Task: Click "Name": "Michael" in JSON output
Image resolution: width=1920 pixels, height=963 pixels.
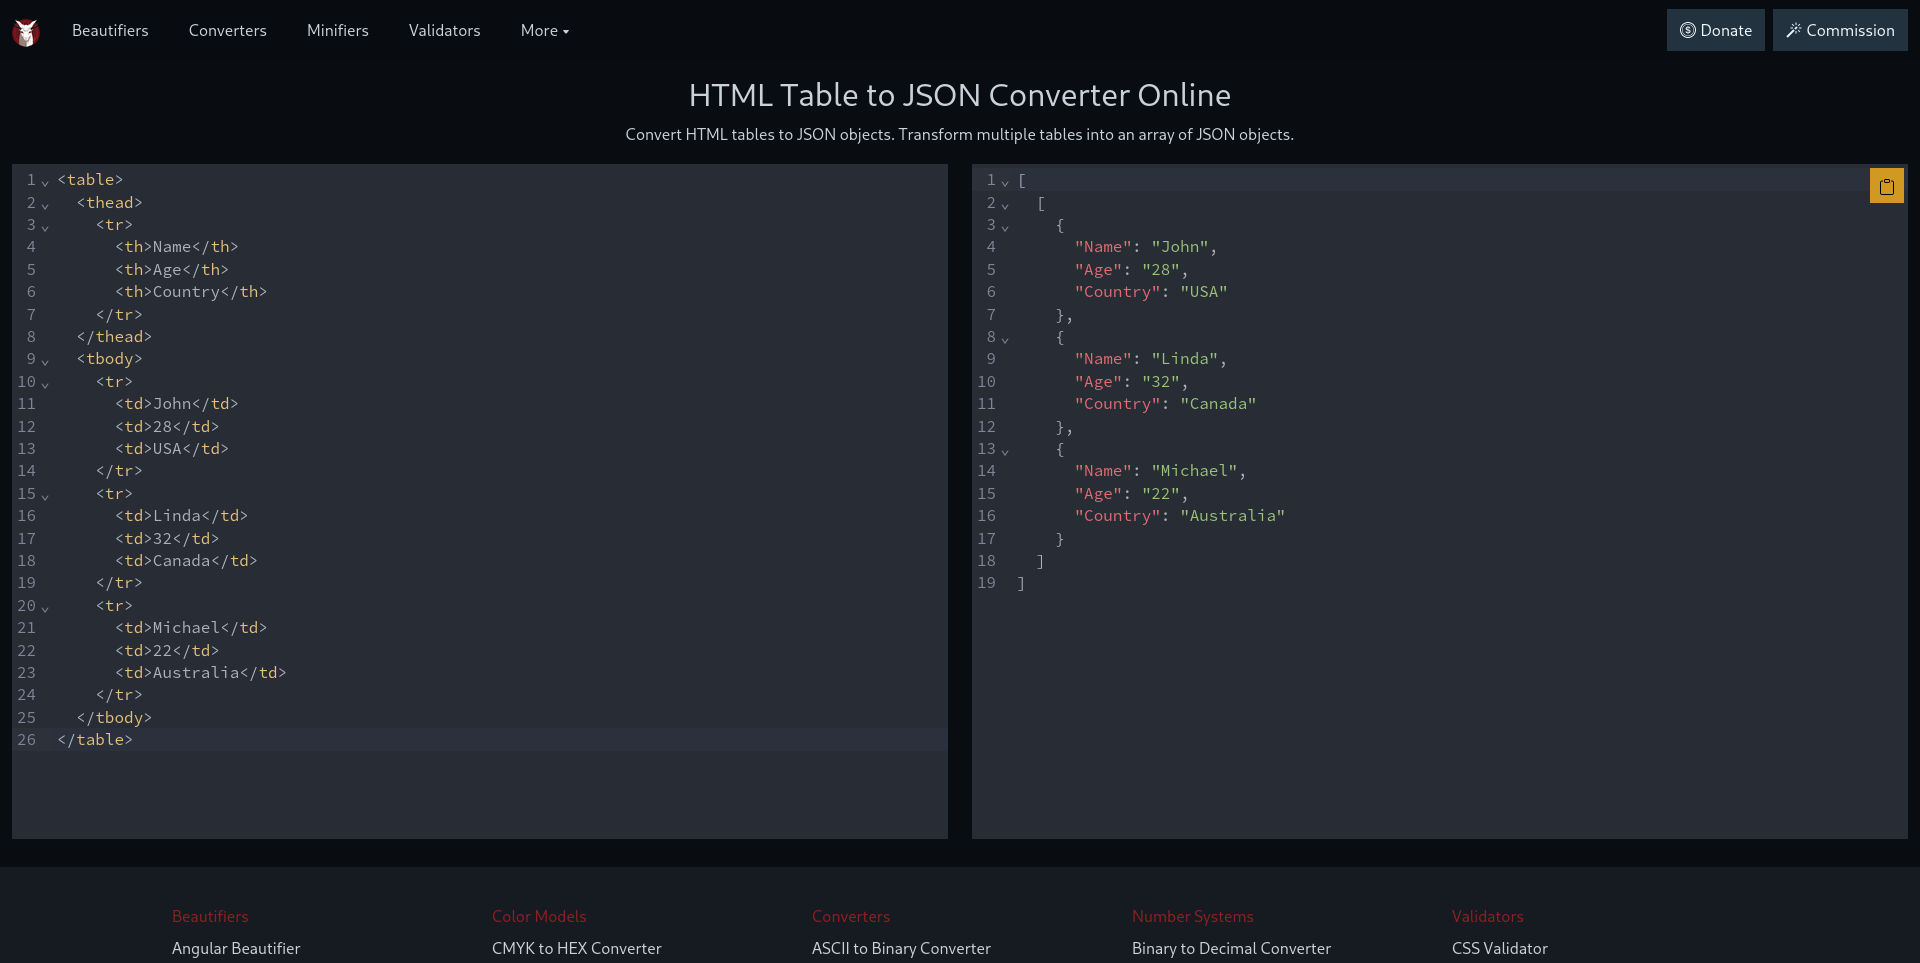Action: (1161, 471)
